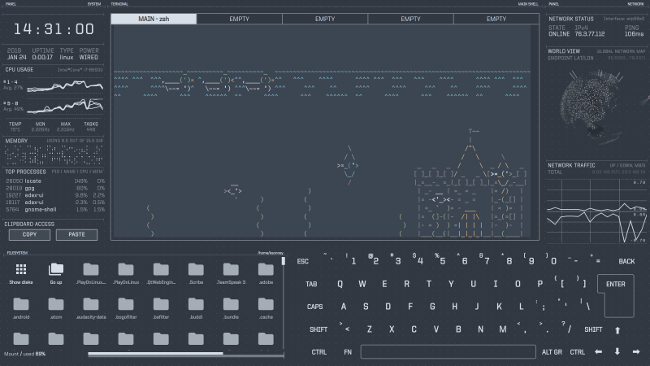Toggle the left SHIFT key
Image resolution: width=650 pixels, height=366 pixels.
coord(318,330)
